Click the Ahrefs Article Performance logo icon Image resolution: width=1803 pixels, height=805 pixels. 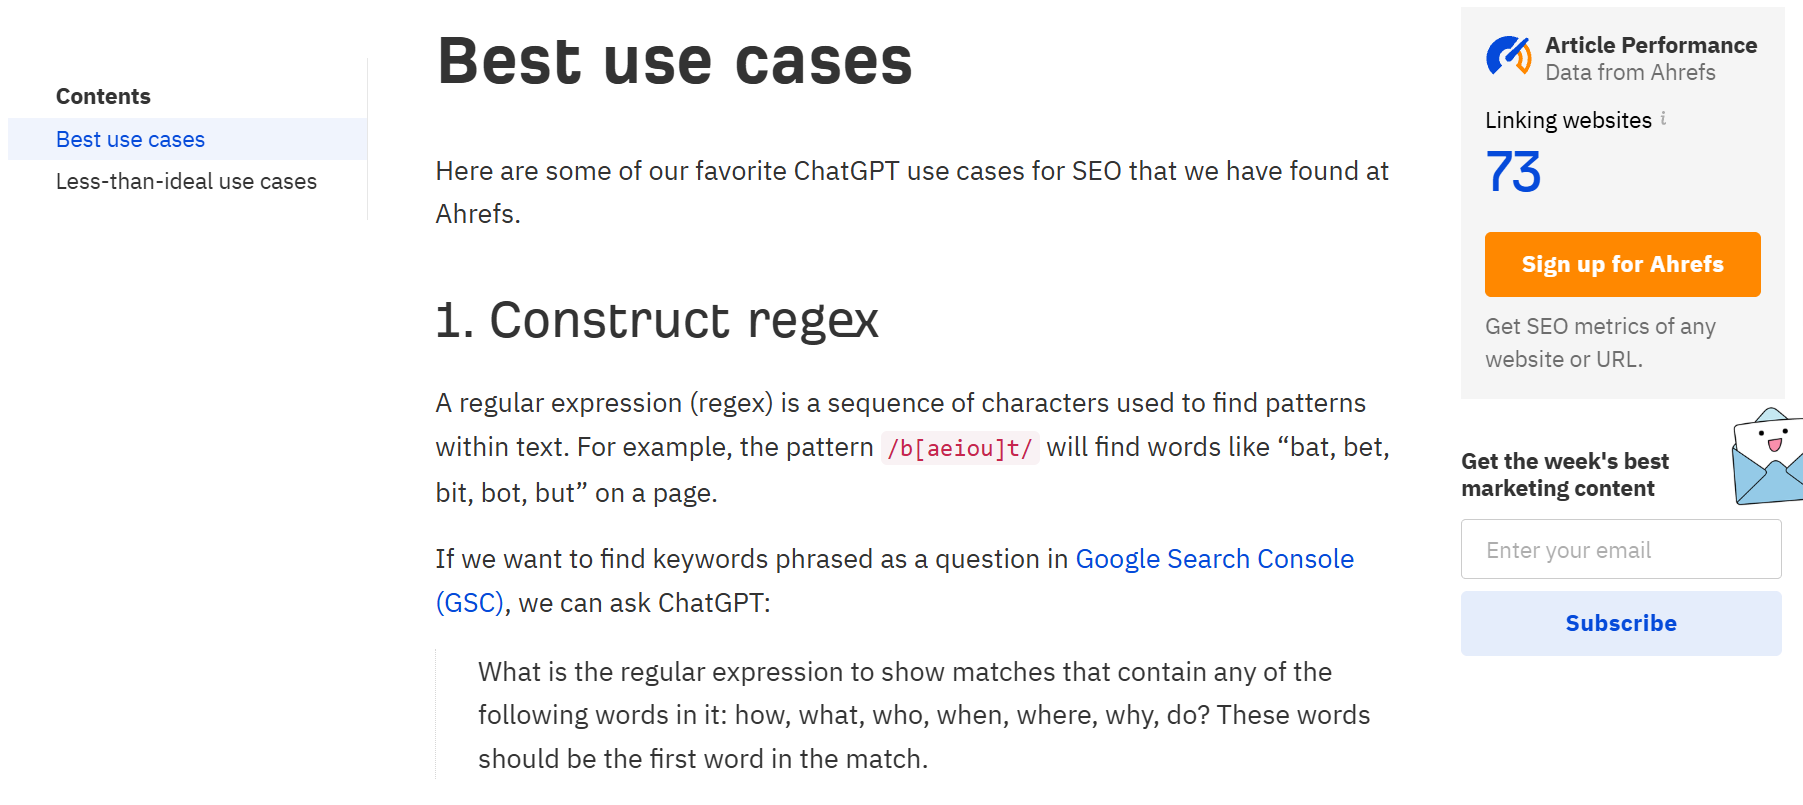[x=1508, y=57]
